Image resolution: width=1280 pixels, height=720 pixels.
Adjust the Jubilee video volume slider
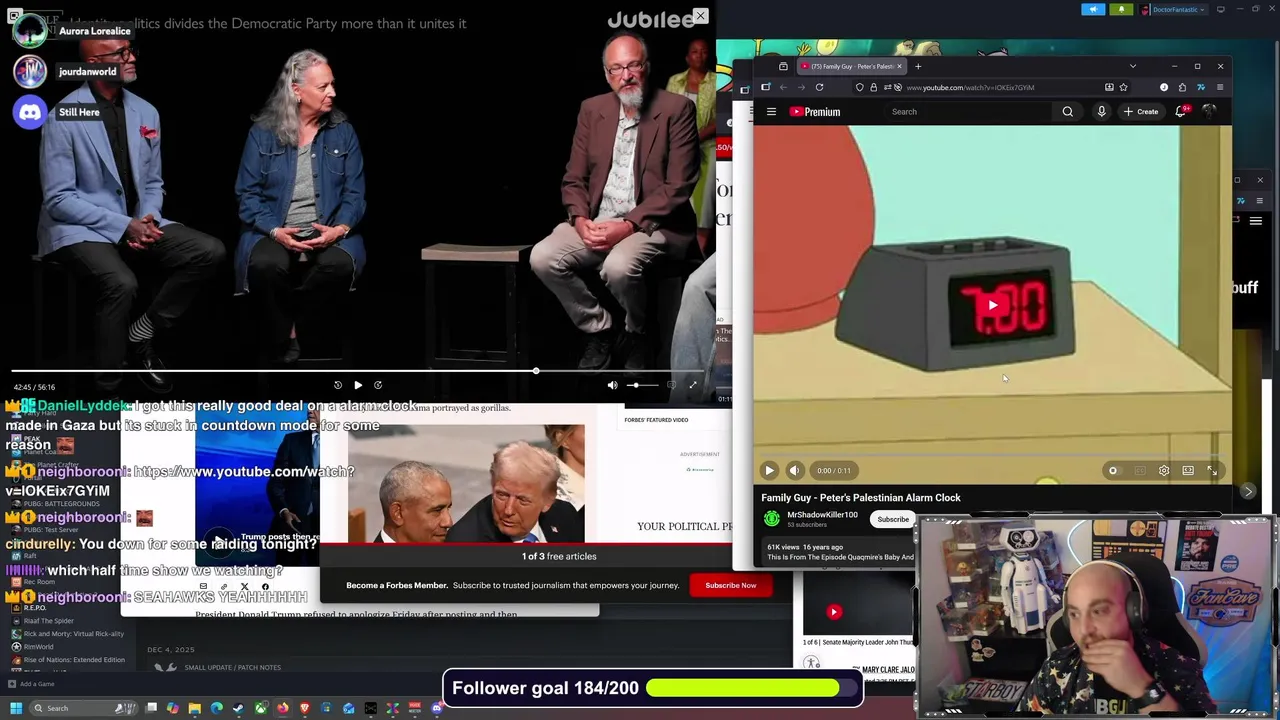[x=642, y=385]
